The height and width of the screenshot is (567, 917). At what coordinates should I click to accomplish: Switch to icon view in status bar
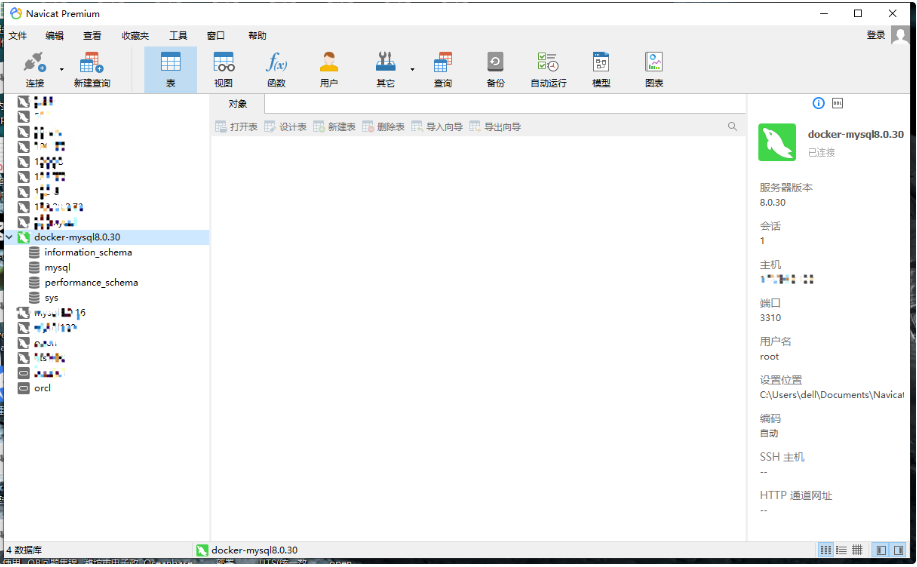pos(825,550)
